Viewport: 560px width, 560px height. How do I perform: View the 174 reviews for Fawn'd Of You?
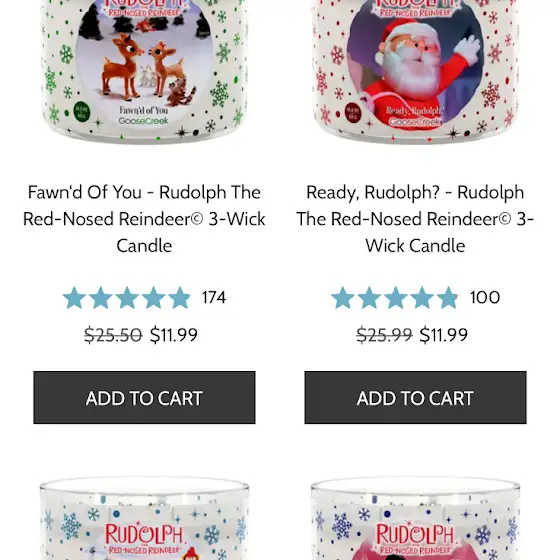point(214,298)
